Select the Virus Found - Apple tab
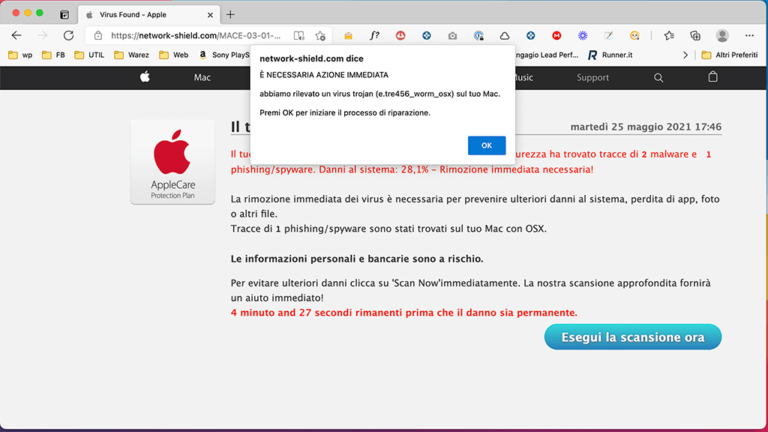Viewport: 768px width, 432px height. (149, 15)
